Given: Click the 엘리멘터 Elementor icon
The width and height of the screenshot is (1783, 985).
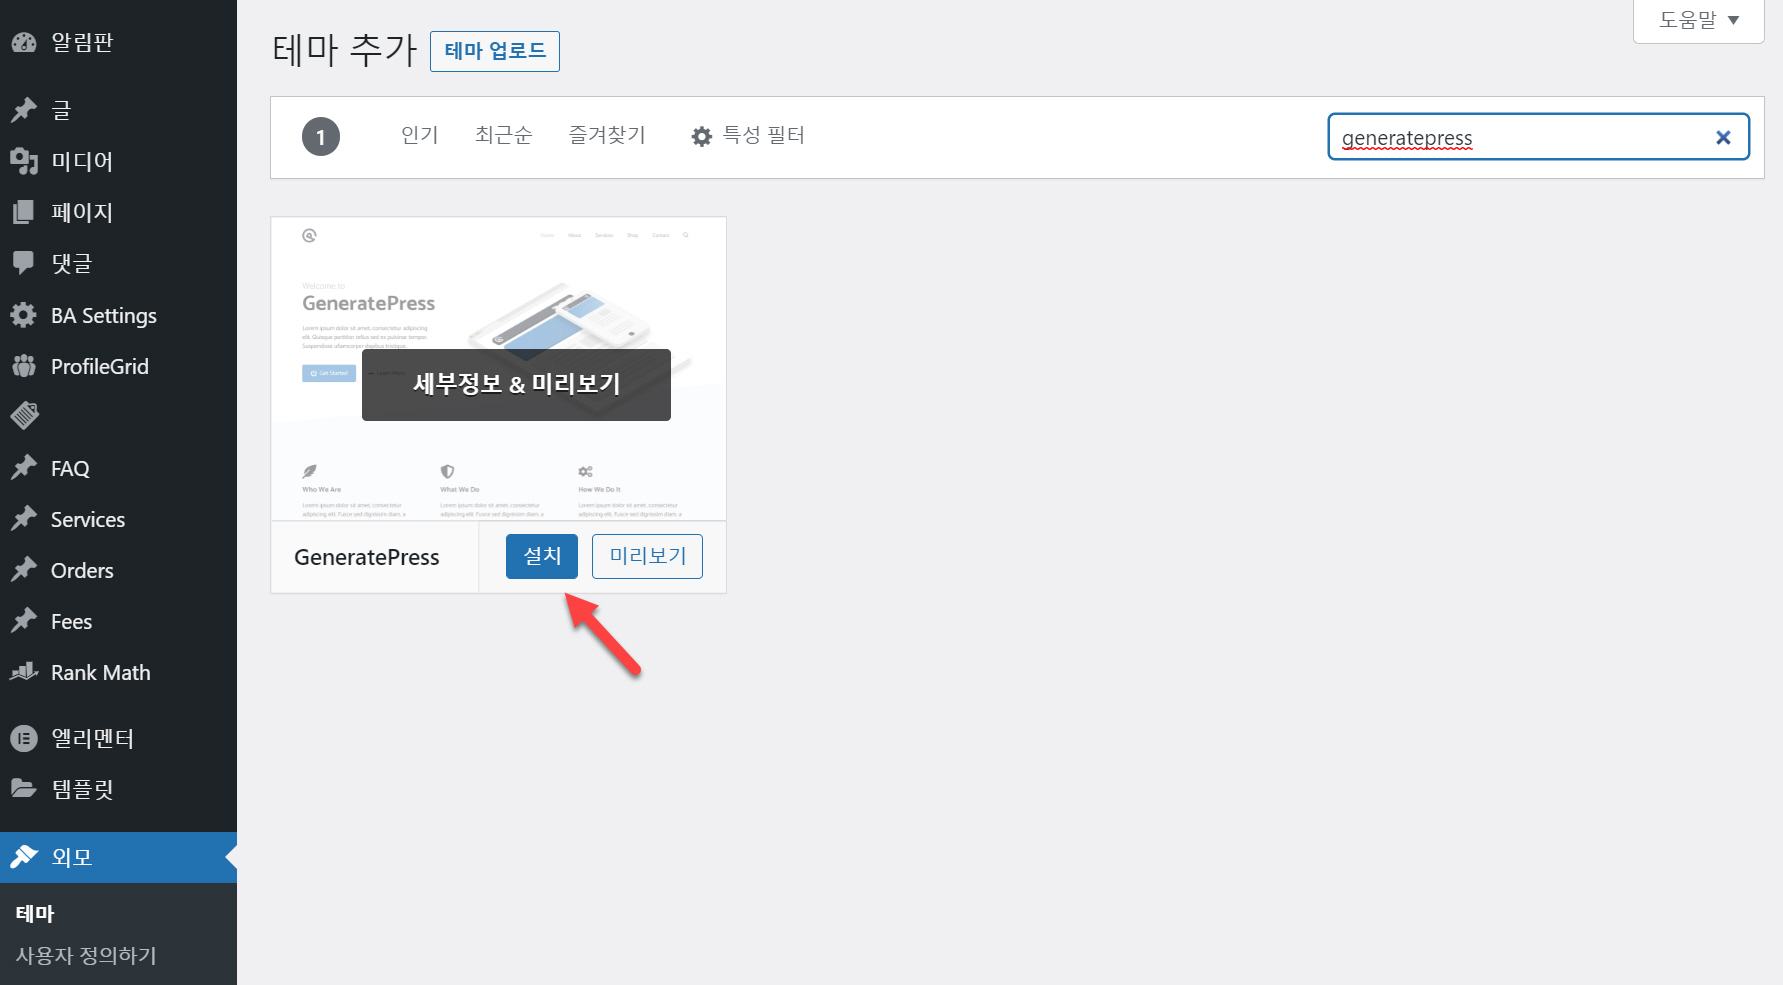Looking at the screenshot, I should [24, 738].
